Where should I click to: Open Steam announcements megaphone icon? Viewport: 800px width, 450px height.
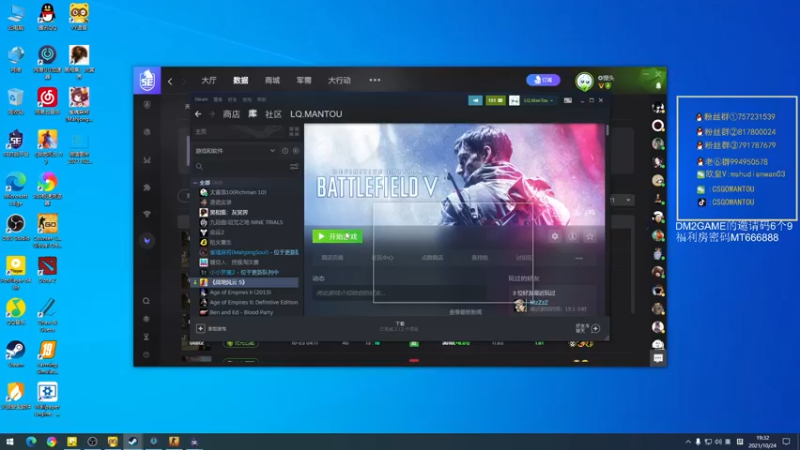click(x=475, y=101)
